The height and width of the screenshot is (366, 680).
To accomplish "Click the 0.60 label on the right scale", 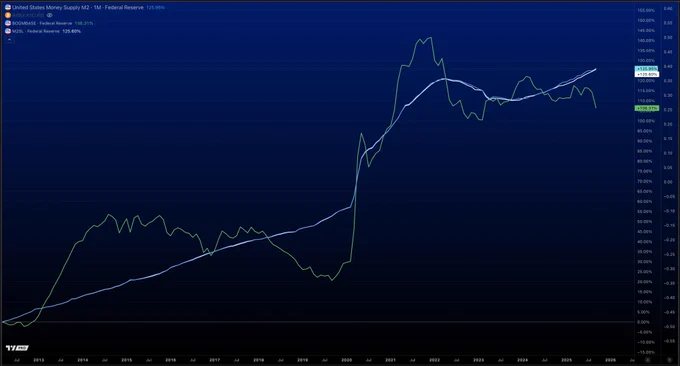I will (x=668, y=8).
